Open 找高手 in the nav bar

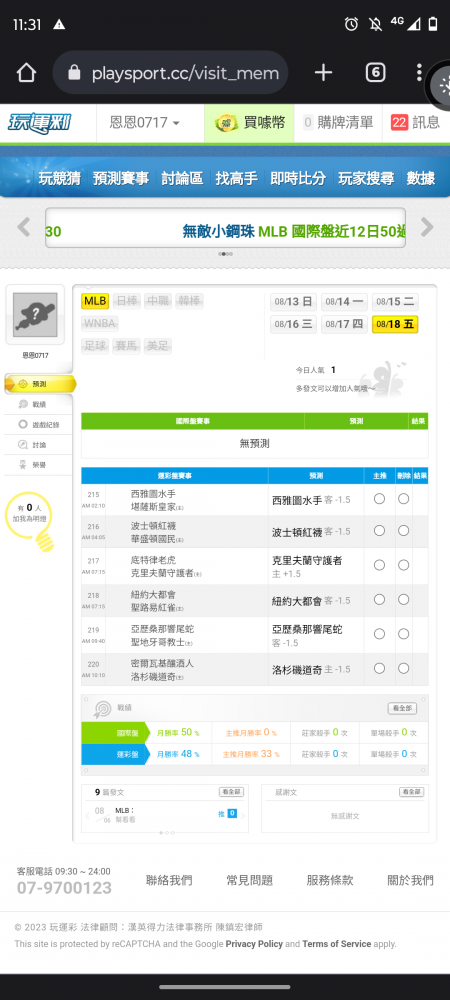point(236,179)
